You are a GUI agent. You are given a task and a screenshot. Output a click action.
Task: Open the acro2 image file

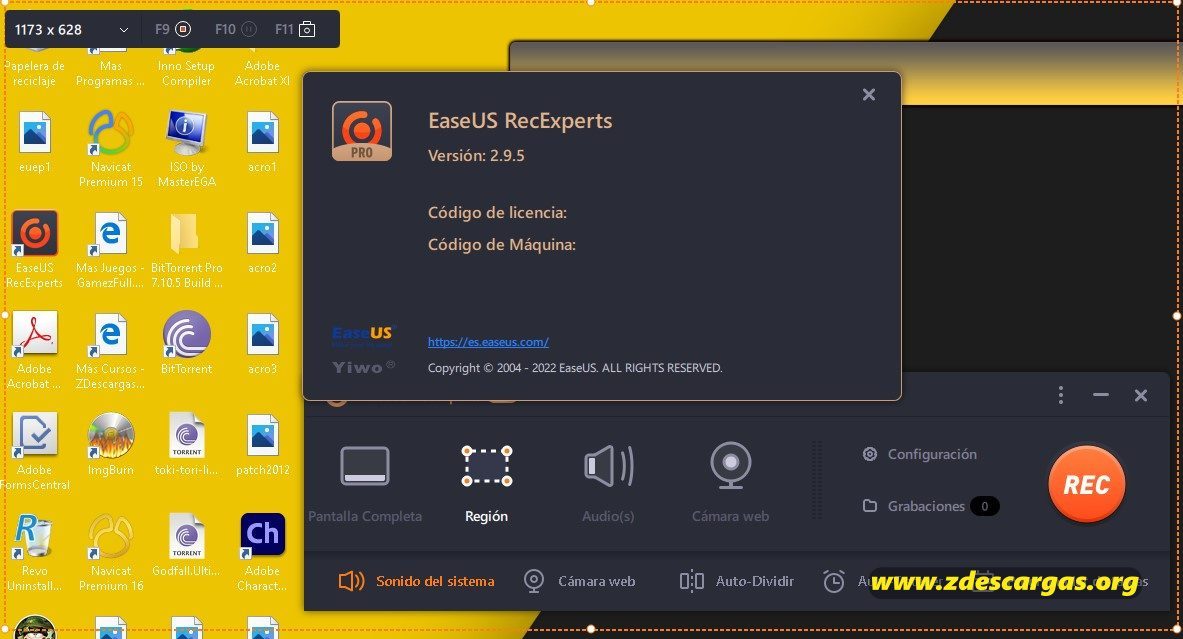263,242
